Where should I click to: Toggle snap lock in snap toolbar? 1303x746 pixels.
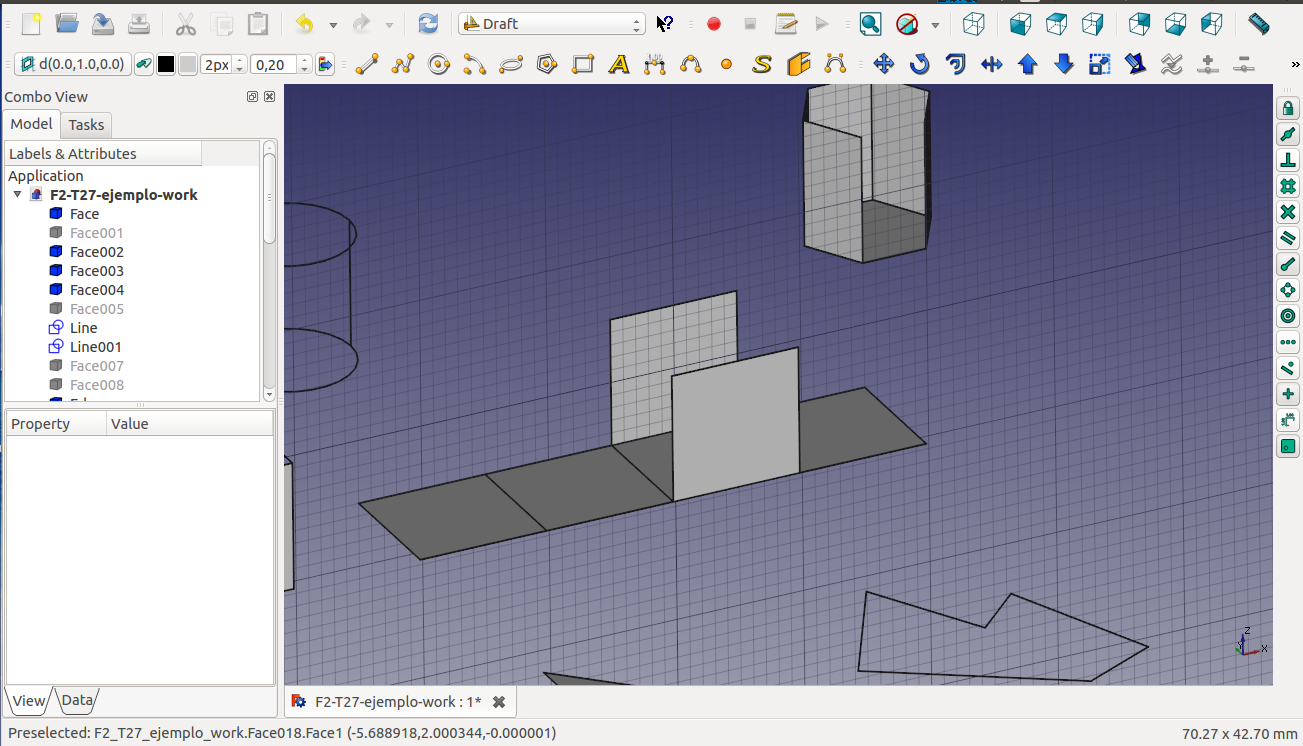(x=1288, y=108)
